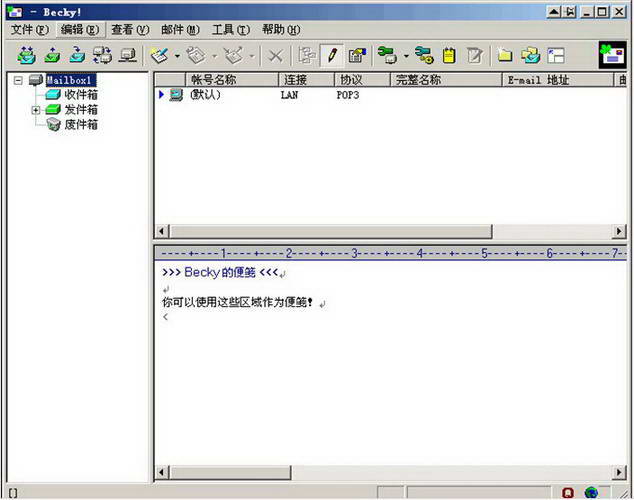
Task: Open the dropdown arrow next to reply icon
Action: (x=214, y=56)
